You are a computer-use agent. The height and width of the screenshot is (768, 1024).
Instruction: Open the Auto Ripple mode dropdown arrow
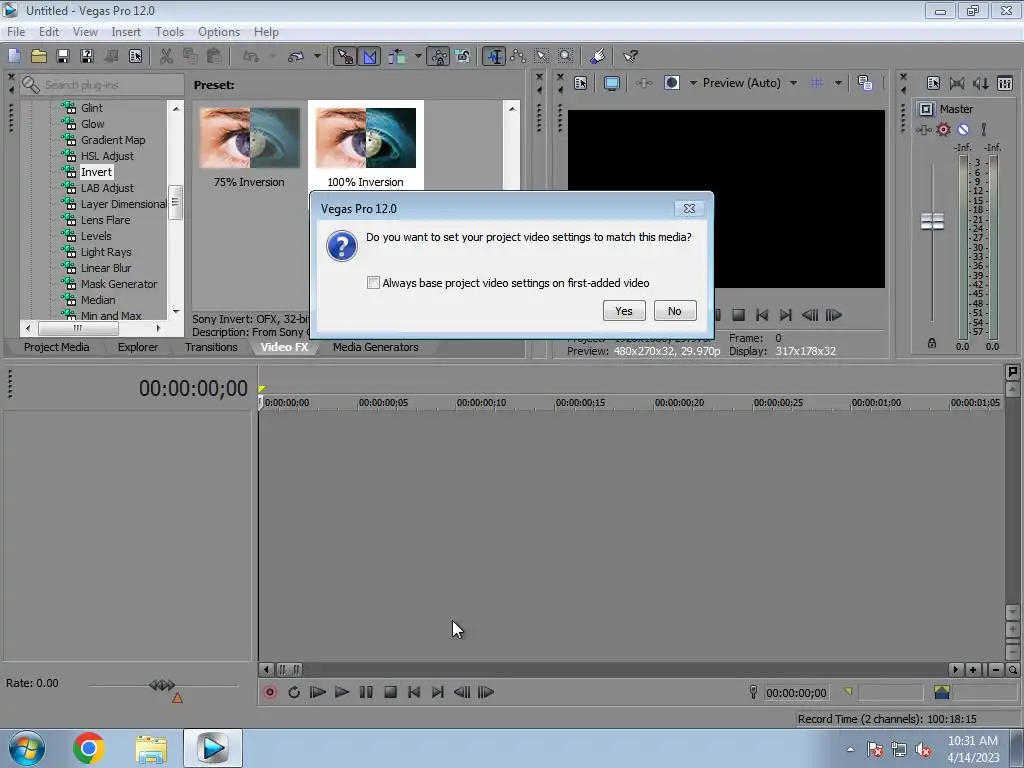pos(418,56)
